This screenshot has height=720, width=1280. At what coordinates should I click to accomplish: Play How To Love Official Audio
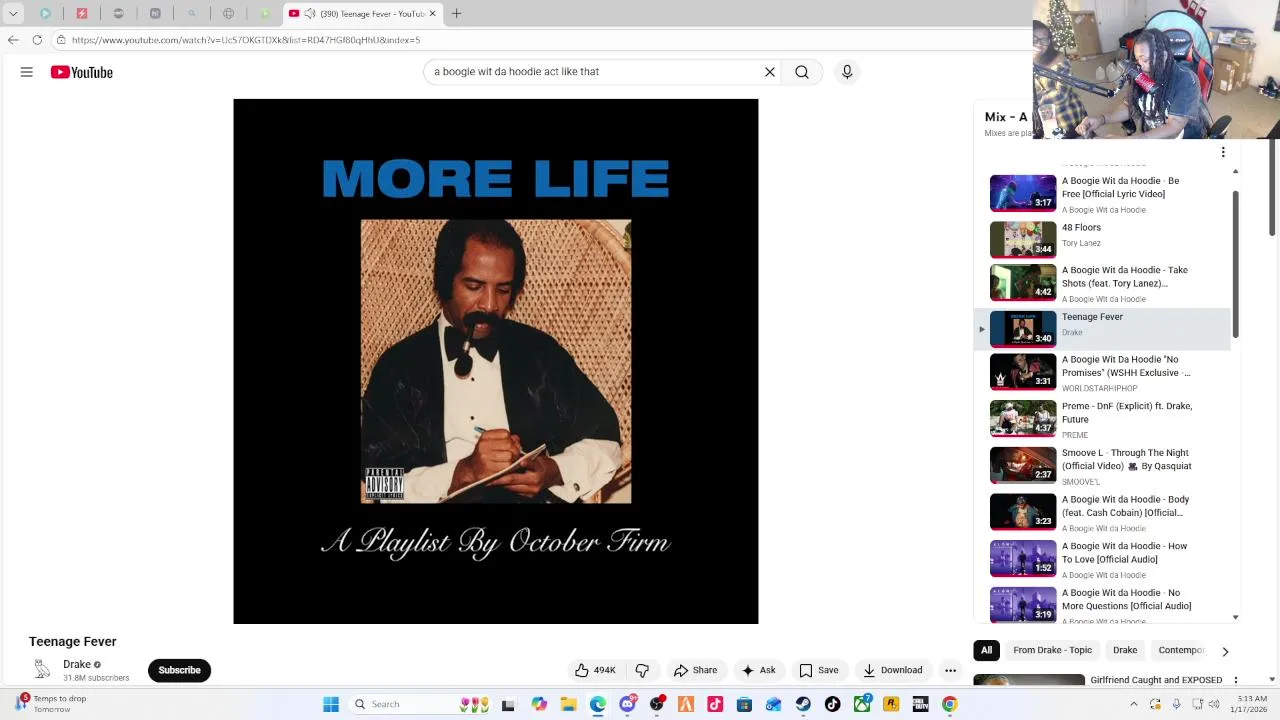(x=1102, y=559)
